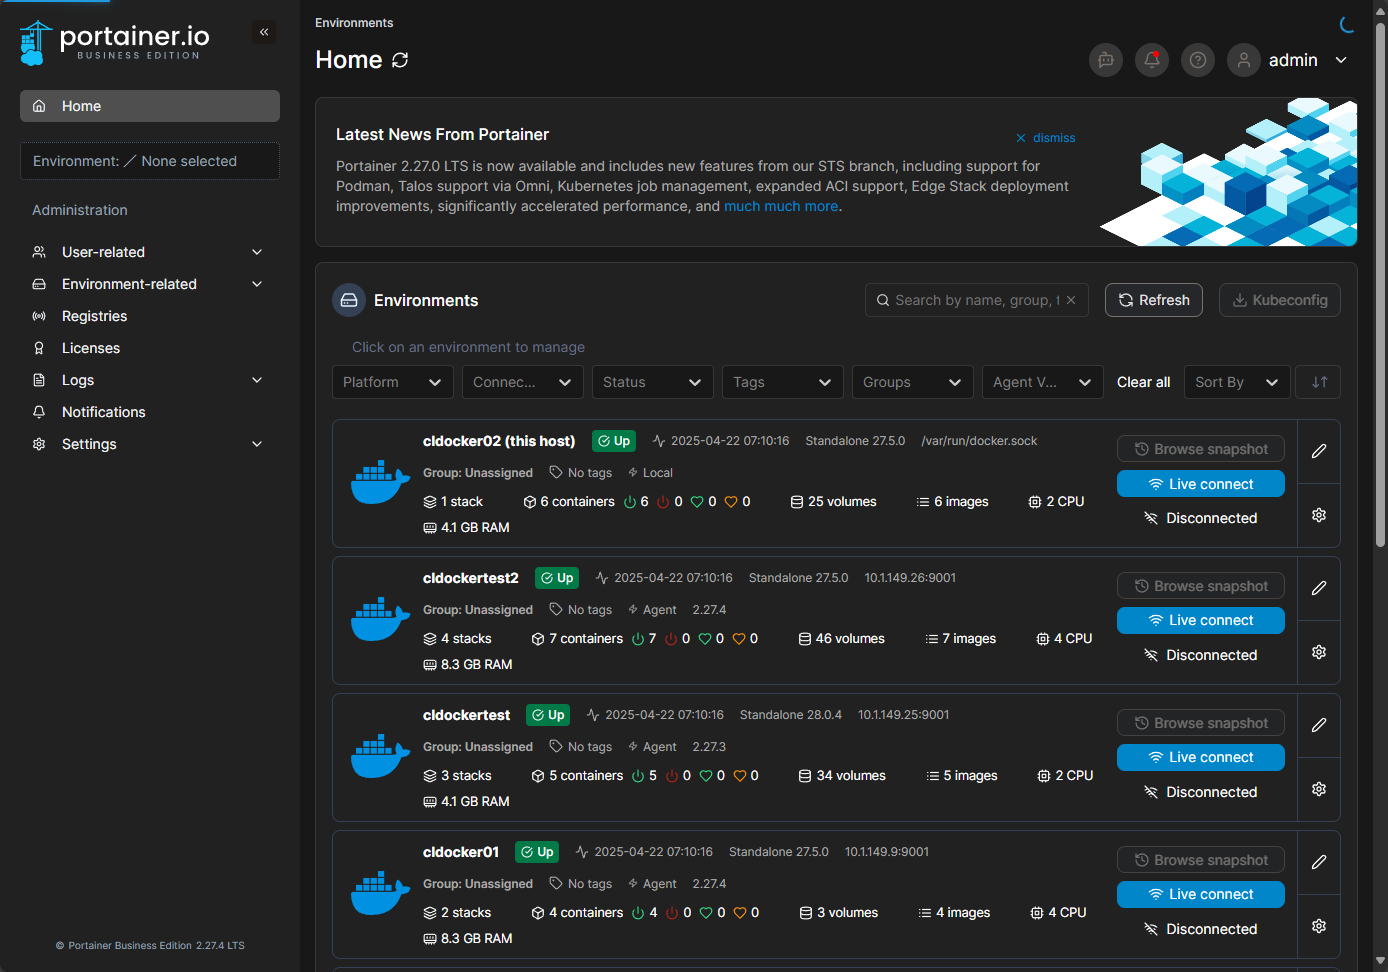Click the Environments panel header icon

click(x=349, y=300)
